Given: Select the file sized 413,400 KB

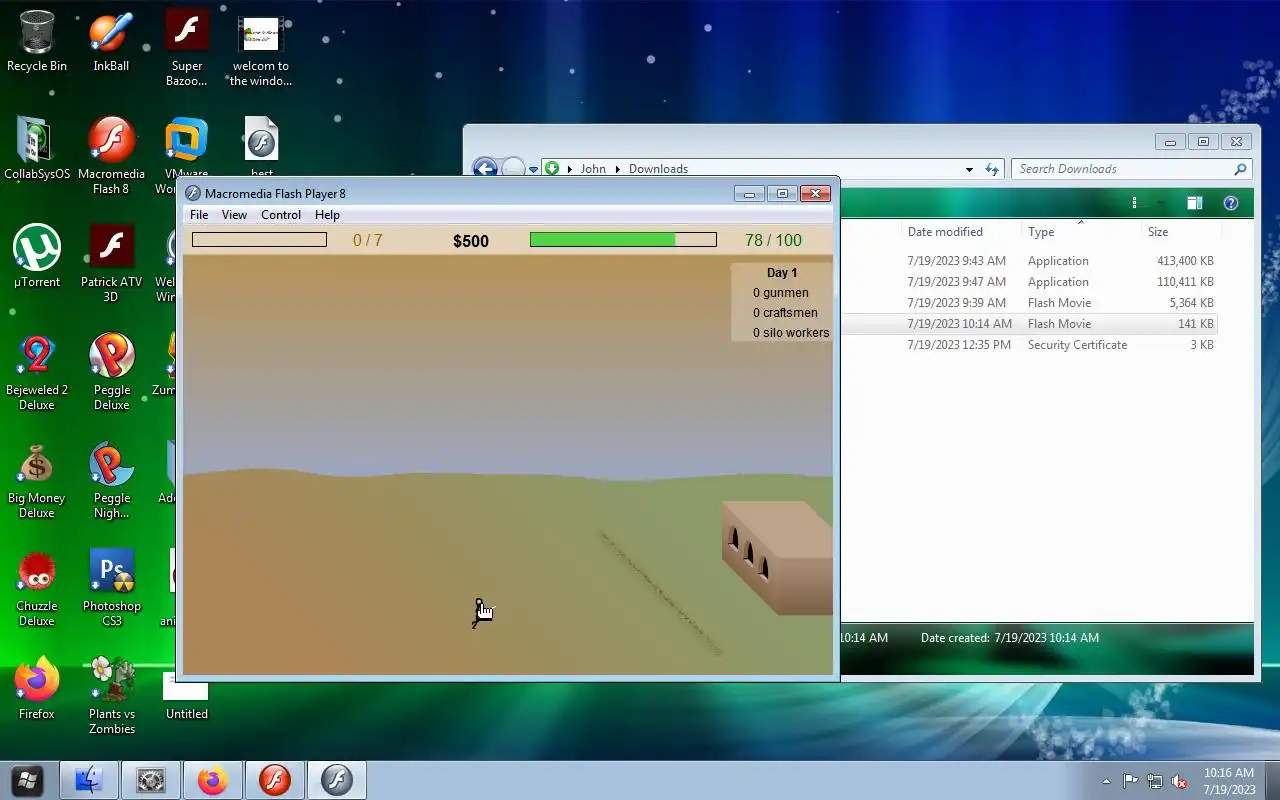Looking at the screenshot, I should 1028,261.
